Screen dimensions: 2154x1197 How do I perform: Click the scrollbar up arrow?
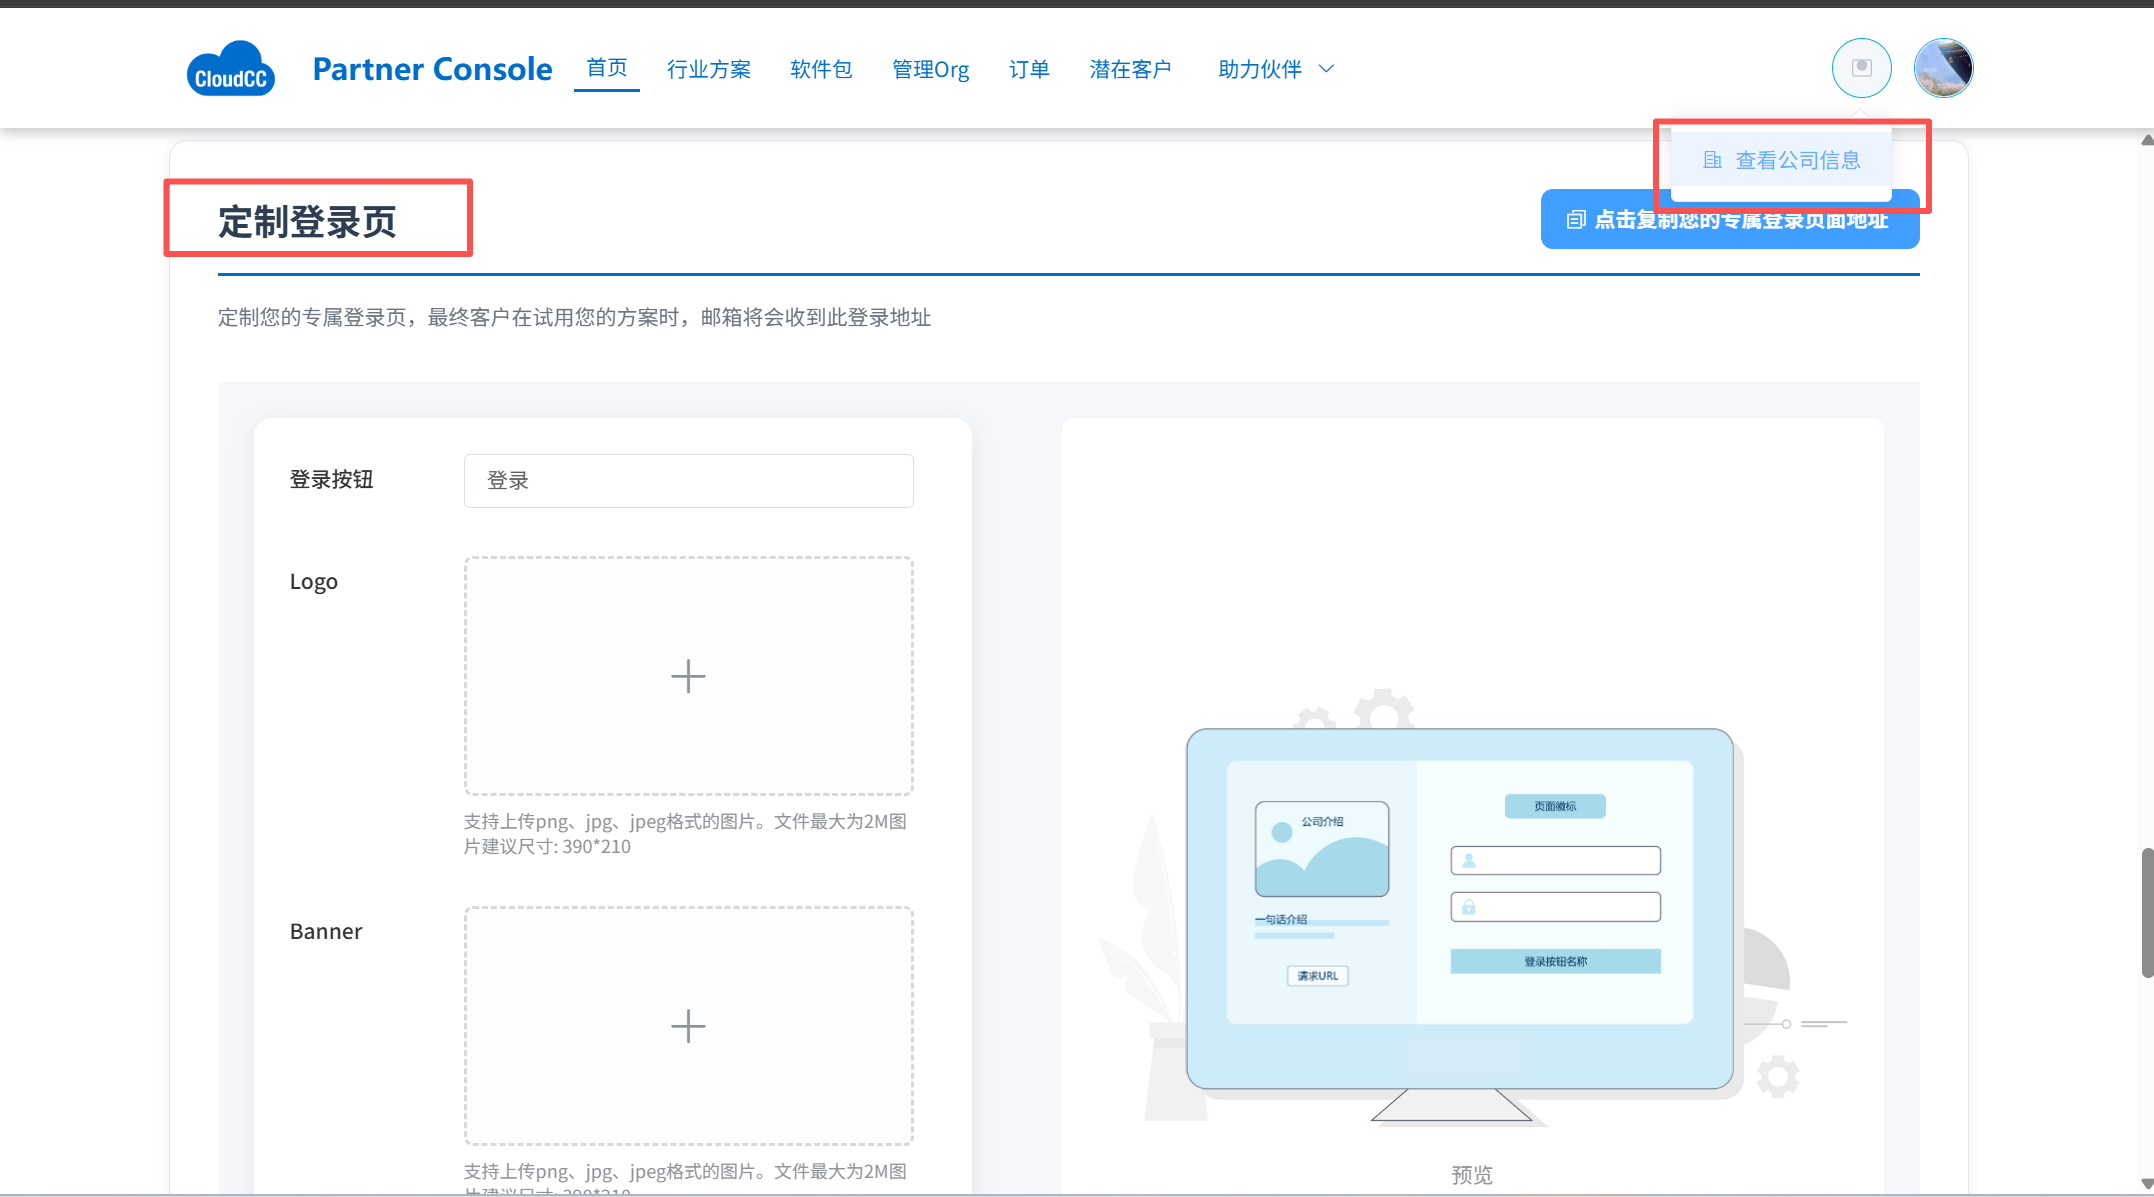[x=2146, y=140]
